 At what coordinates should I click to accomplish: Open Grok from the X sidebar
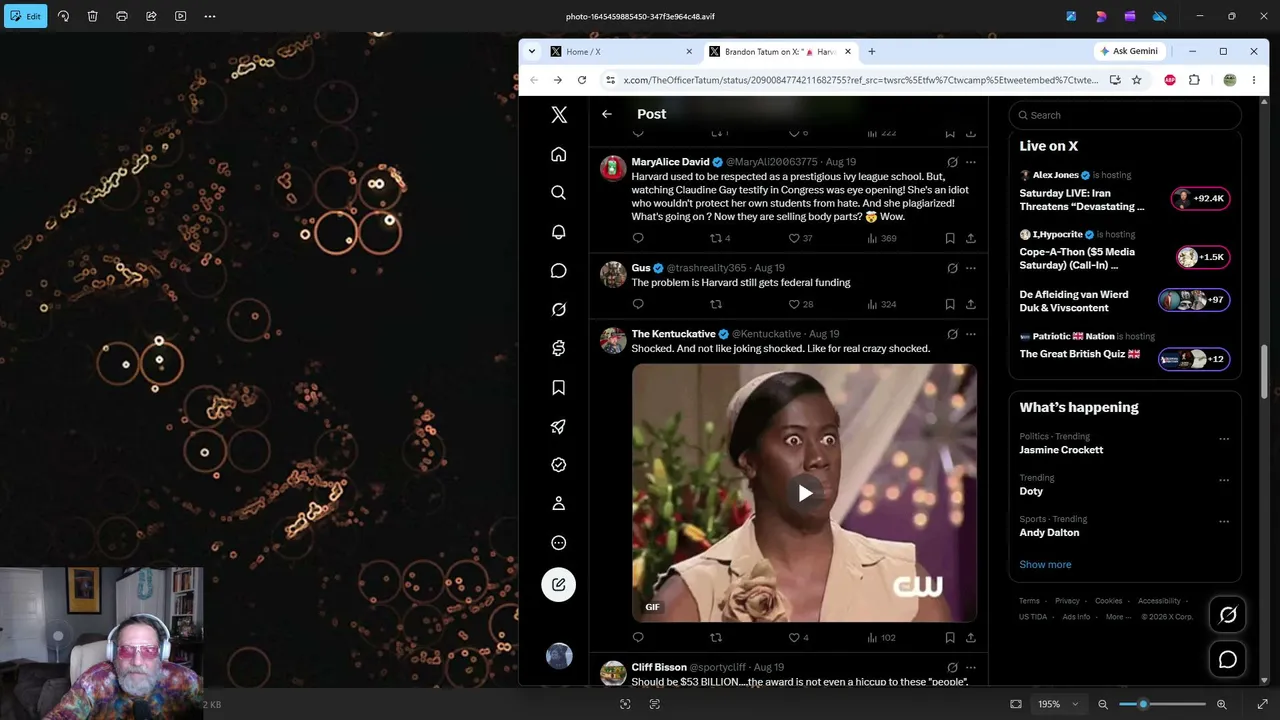pos(559,310)
